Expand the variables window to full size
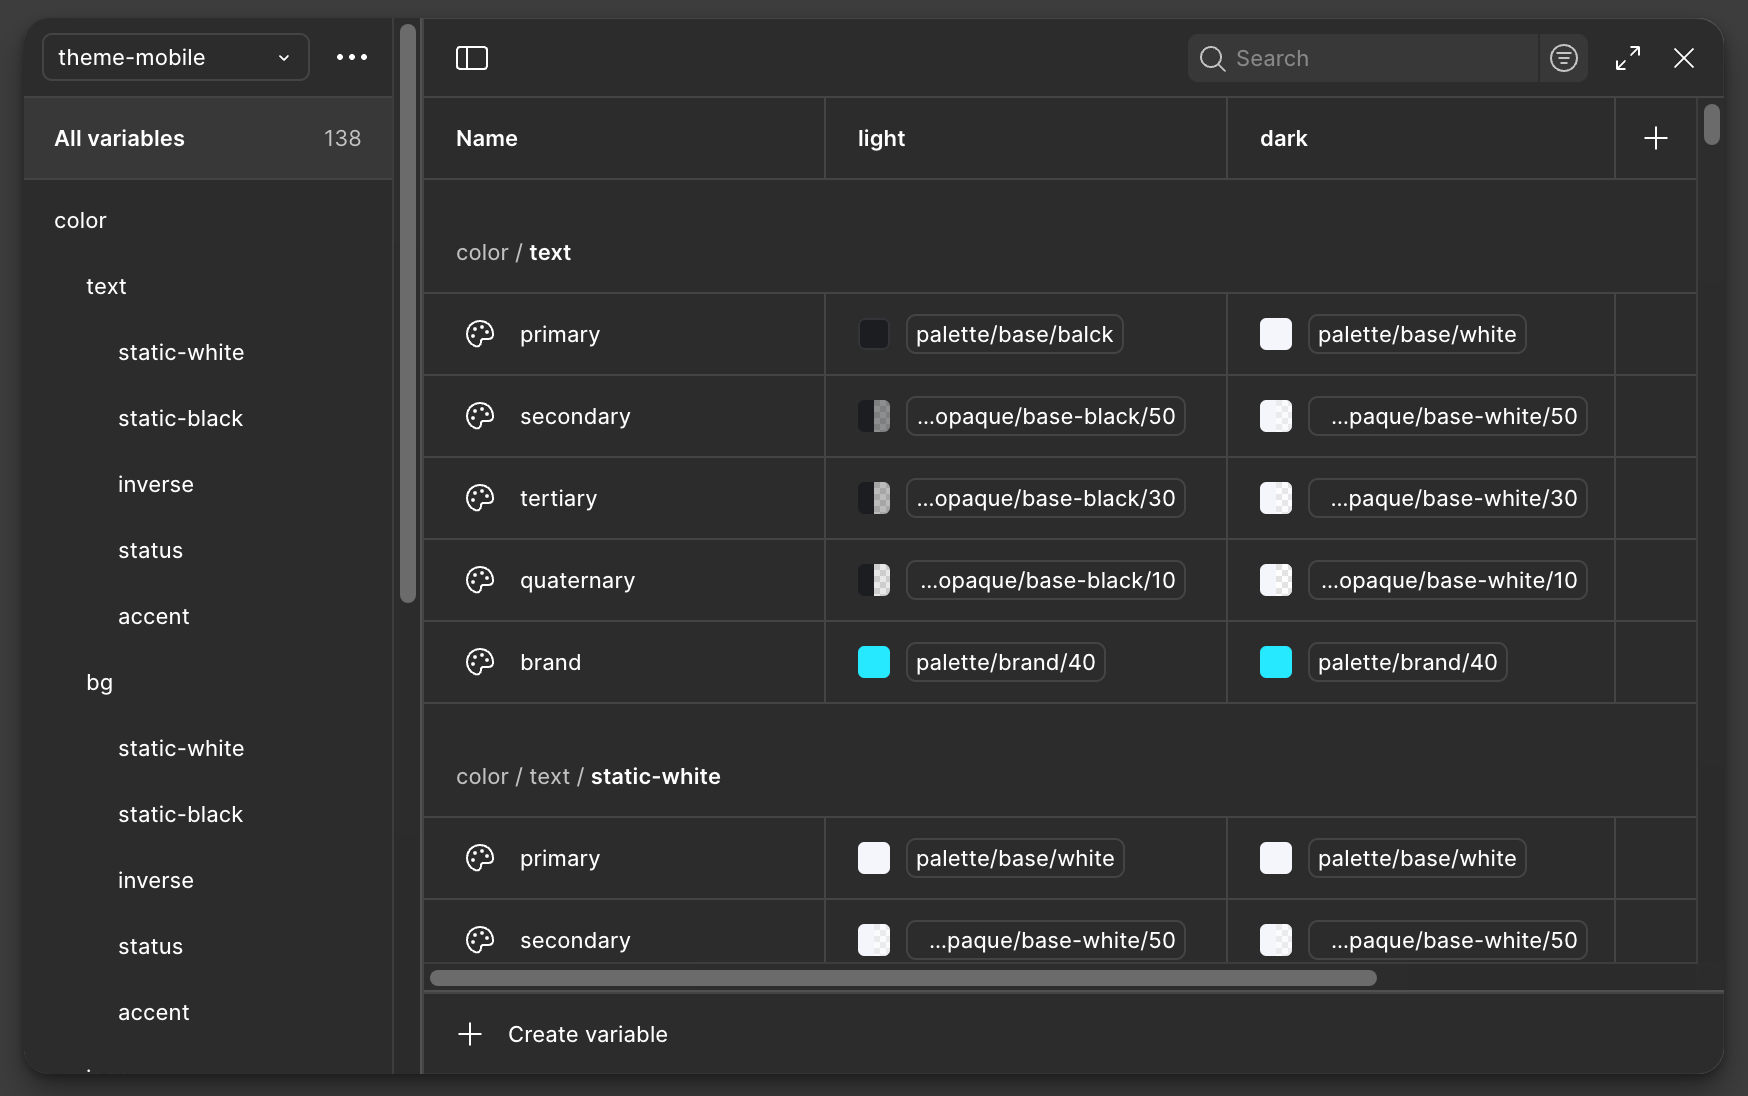 [1628, 58]
